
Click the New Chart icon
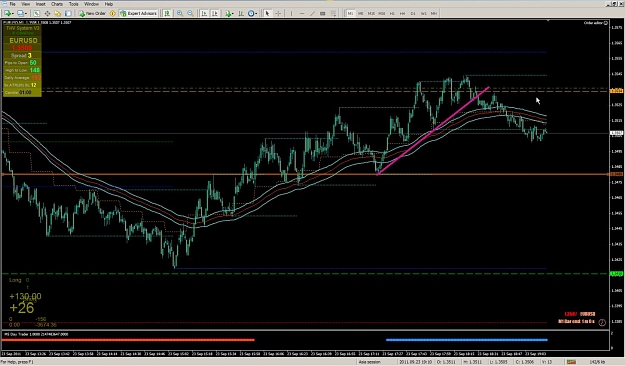tap(7, 14)
